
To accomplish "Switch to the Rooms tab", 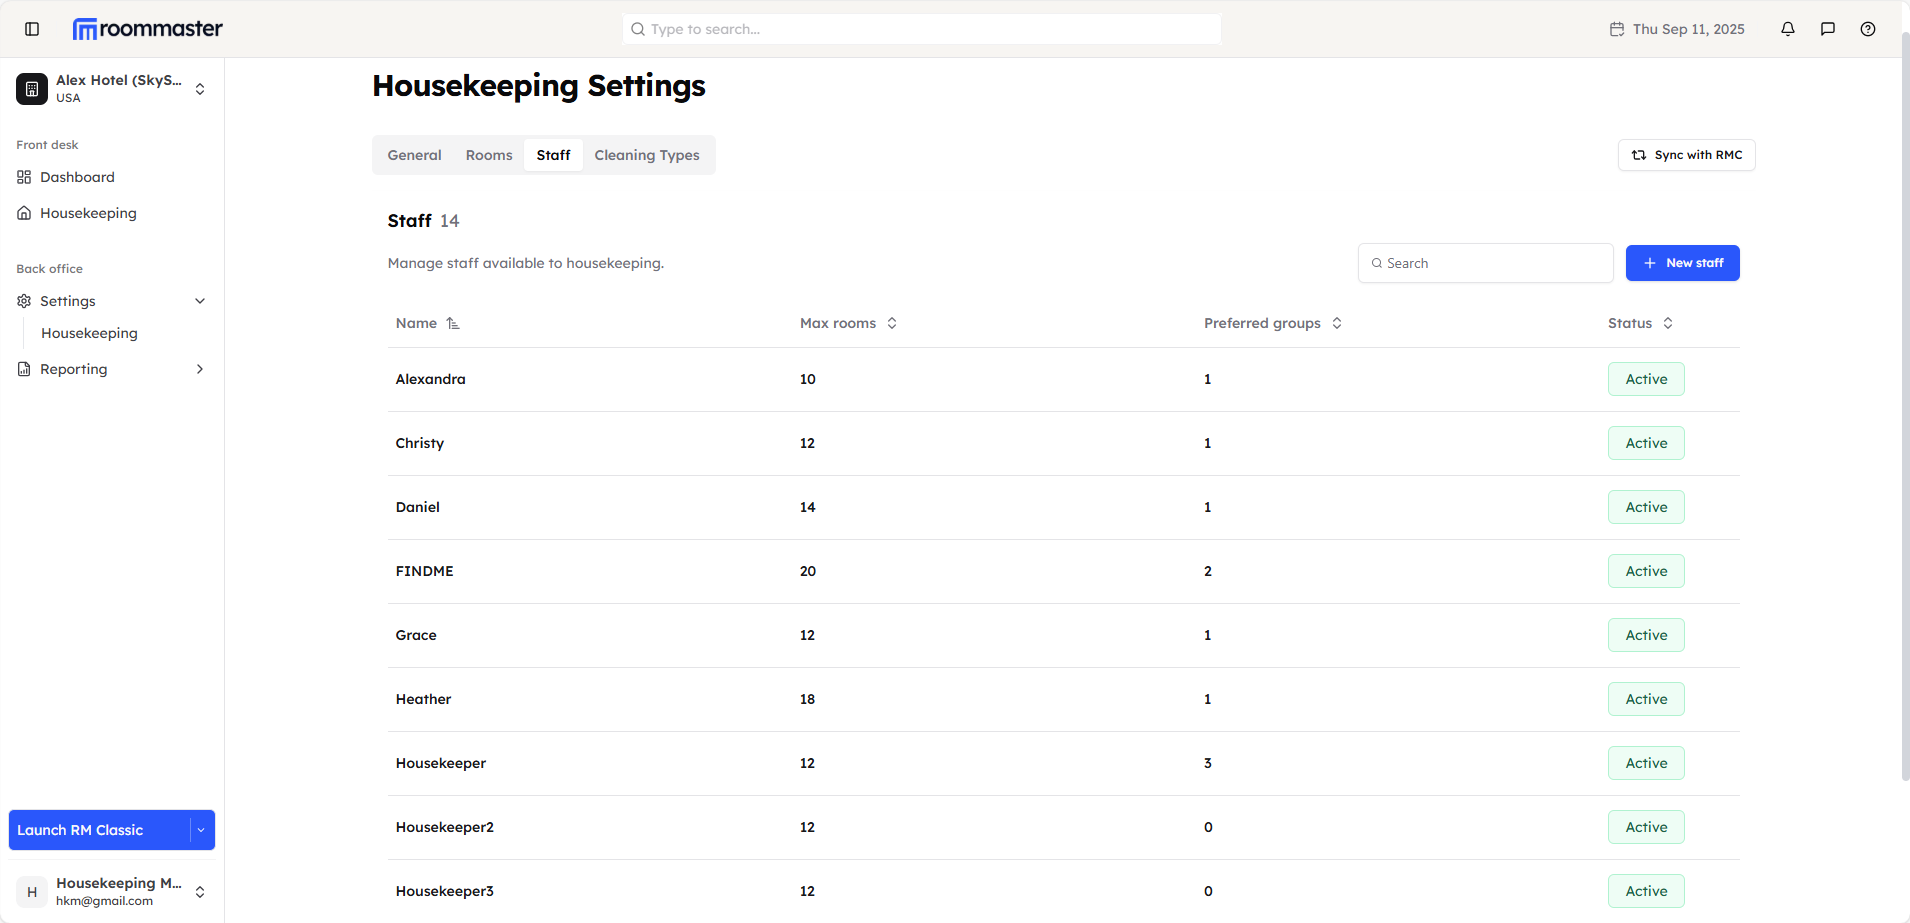I will (489, 155).
